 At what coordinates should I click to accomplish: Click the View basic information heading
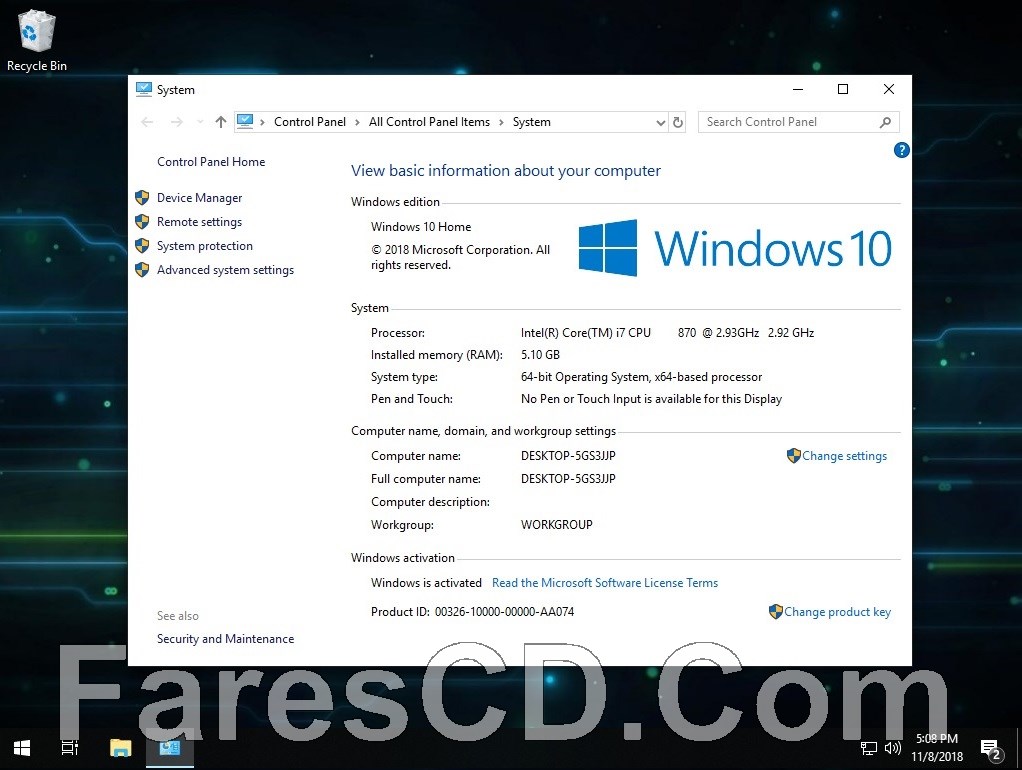(506, 171)
